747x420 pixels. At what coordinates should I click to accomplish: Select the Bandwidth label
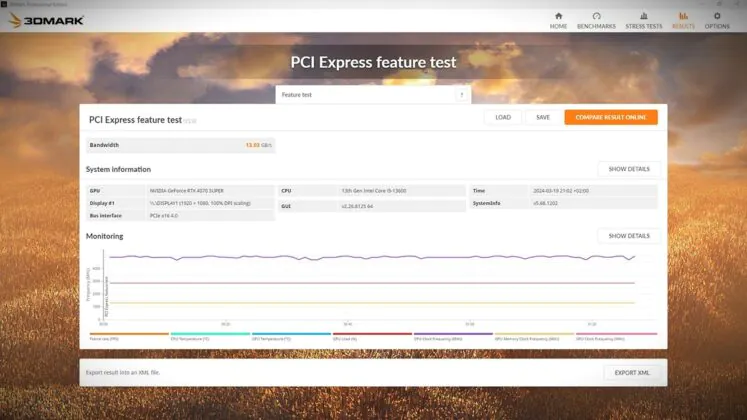point(104,145)
